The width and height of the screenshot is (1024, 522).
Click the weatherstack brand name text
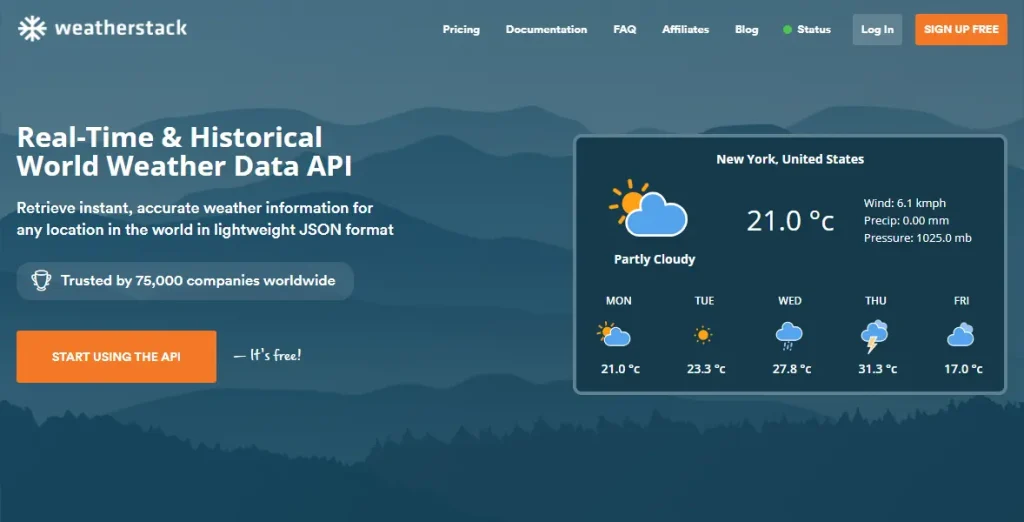click(x=121, y=29)
